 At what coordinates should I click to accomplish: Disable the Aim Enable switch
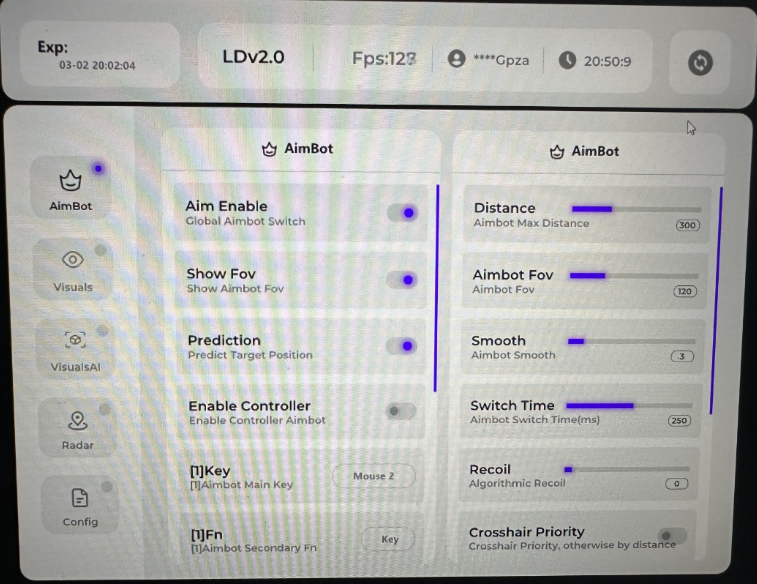(x=402, y=213)
